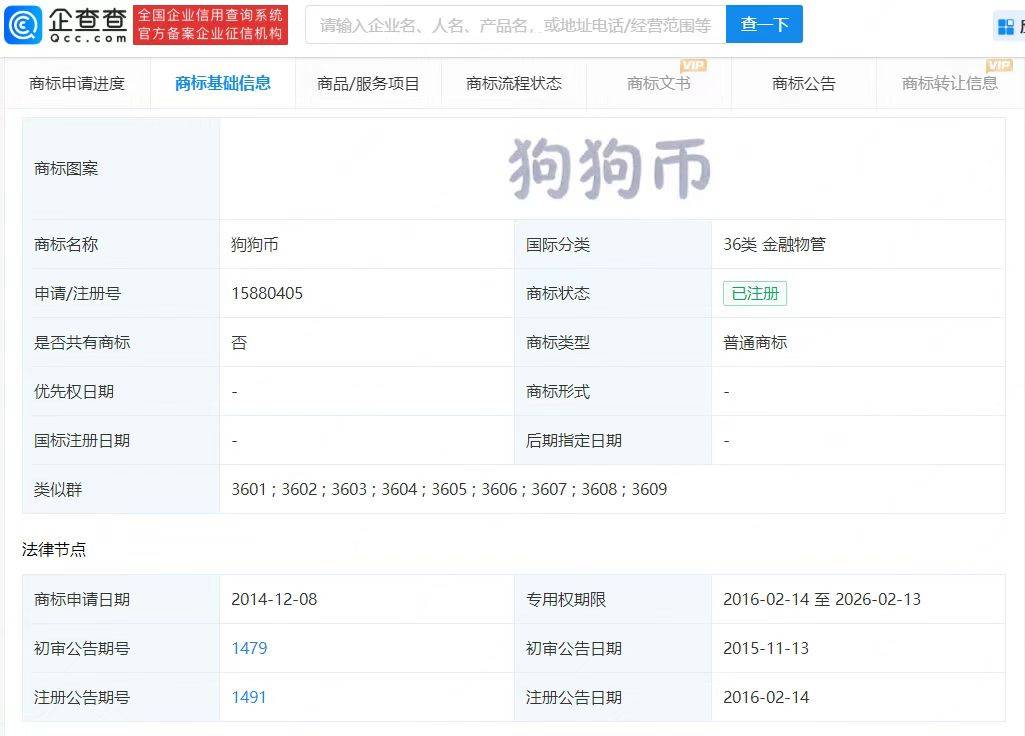Open the 商标文书 tab
1025x736 pixels.
point(658,84)
